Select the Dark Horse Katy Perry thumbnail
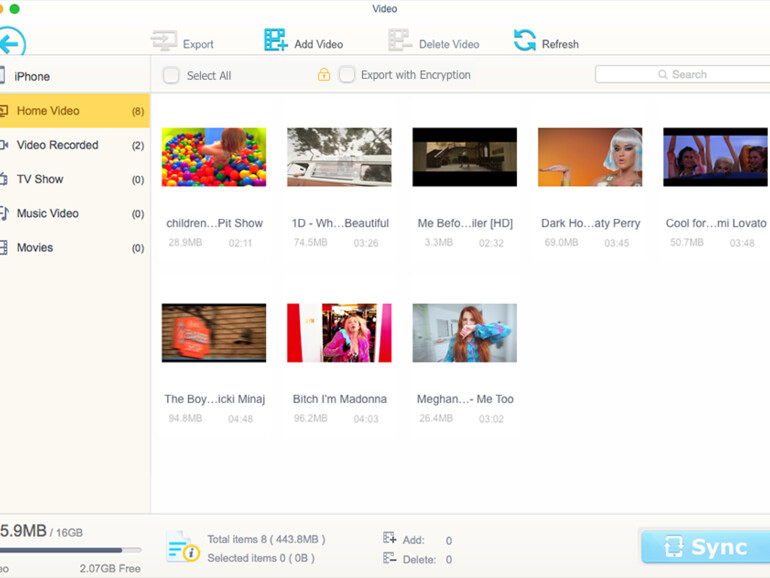 coord(590,157)
